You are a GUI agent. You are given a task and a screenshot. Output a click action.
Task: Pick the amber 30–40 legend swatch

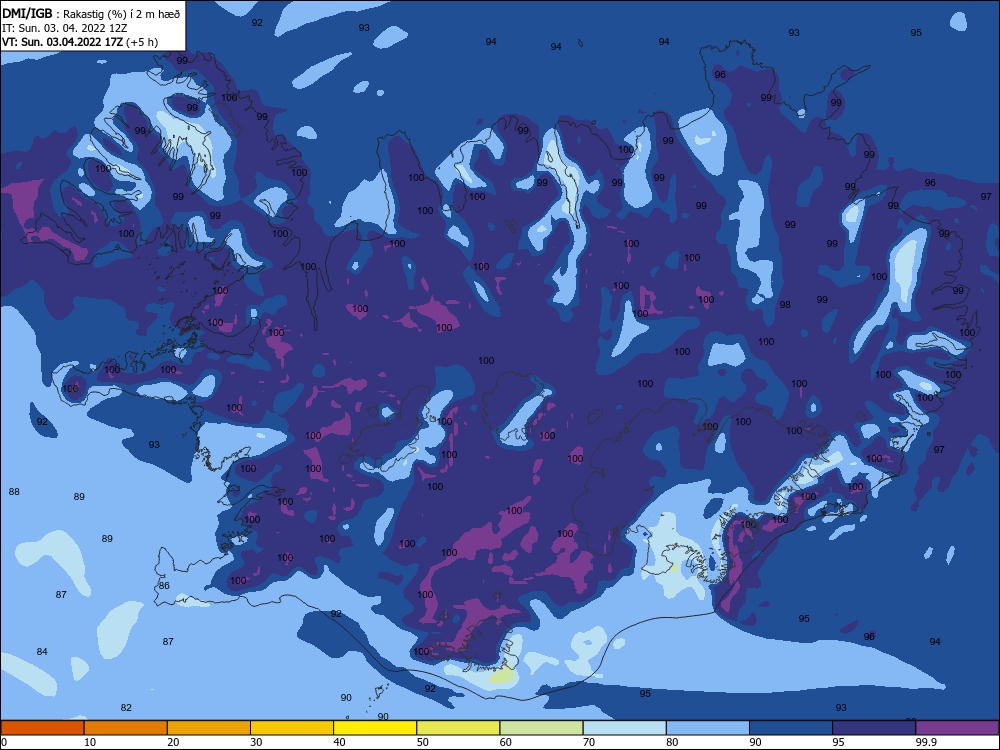(292, 728)
